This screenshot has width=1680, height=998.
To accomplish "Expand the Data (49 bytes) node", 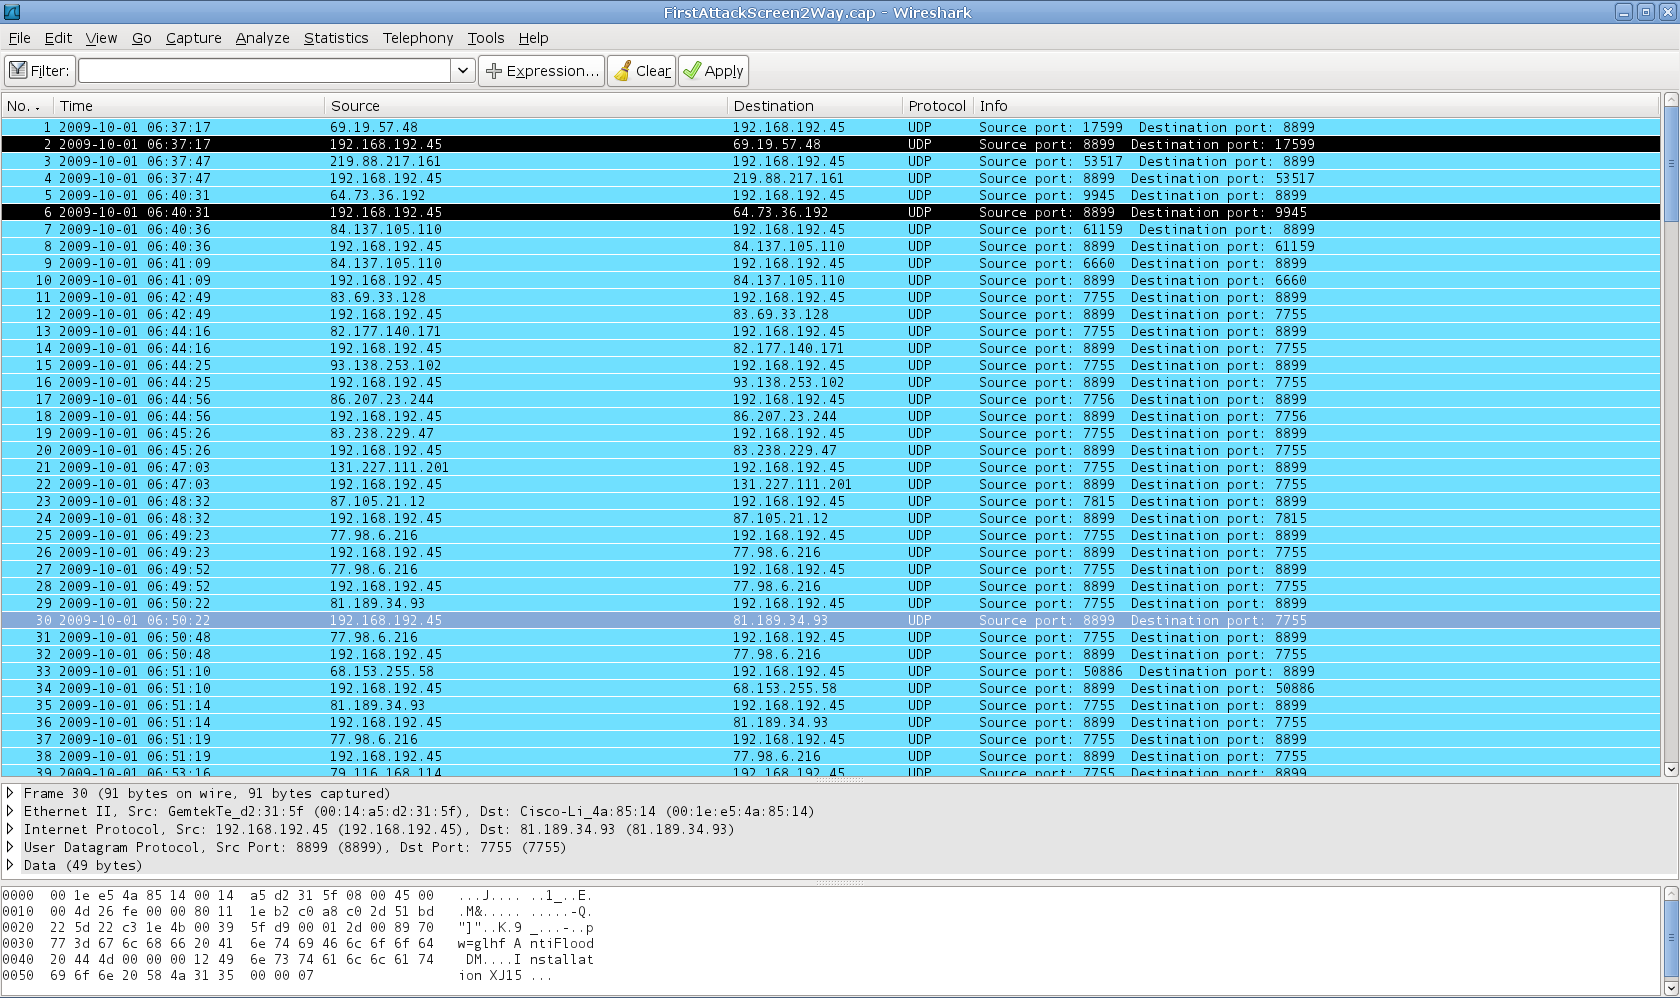I will [x=11, y=865].
